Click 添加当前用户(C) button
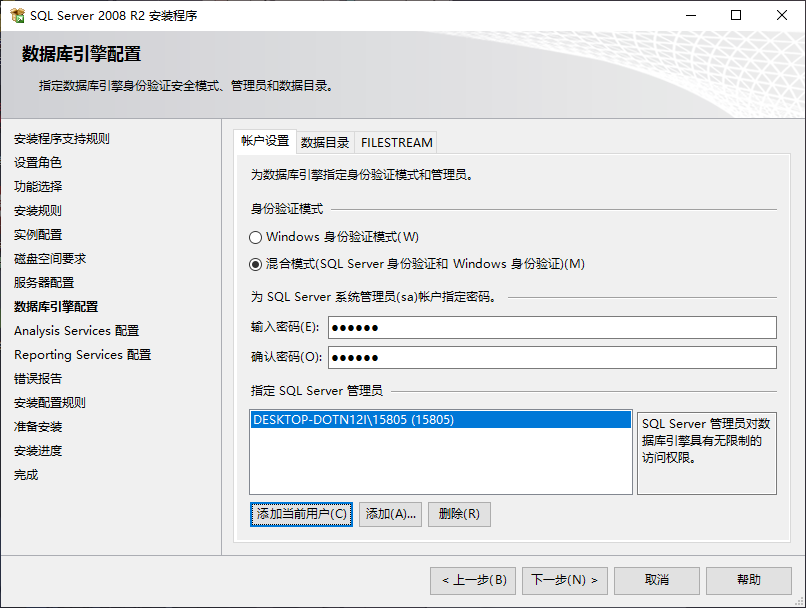The height and width of the screenshot is (608, 806). click(x=301, y=514)
